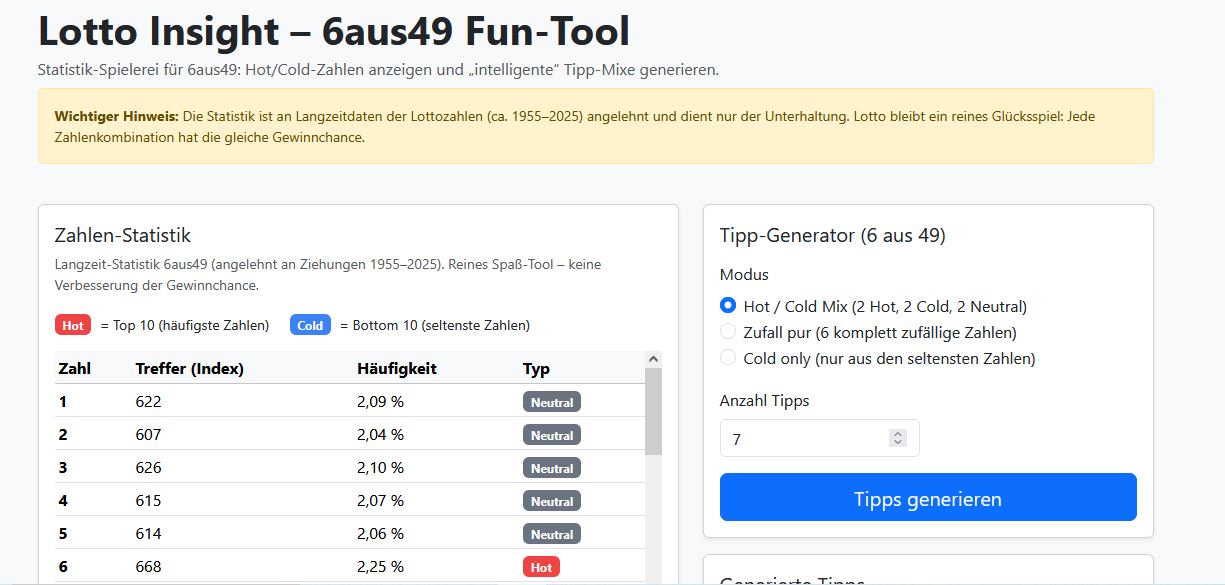This screenshot has height=585, width=1225.
Task: Select the Hot / Cold Mix mode
Action: point(728,306)
